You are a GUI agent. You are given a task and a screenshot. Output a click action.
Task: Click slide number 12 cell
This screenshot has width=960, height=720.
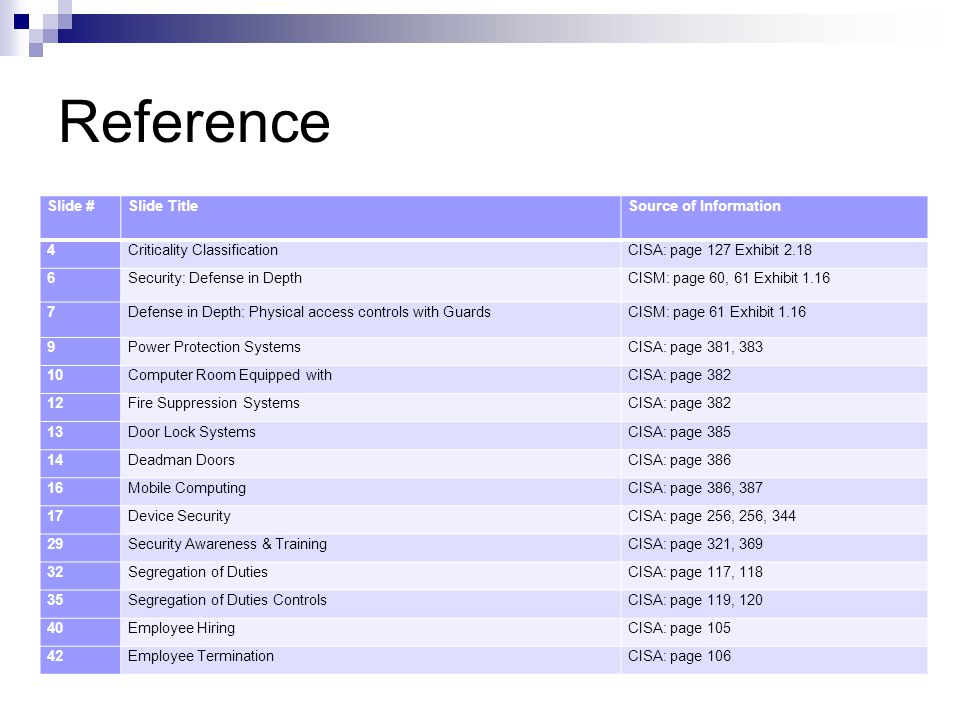80,407
